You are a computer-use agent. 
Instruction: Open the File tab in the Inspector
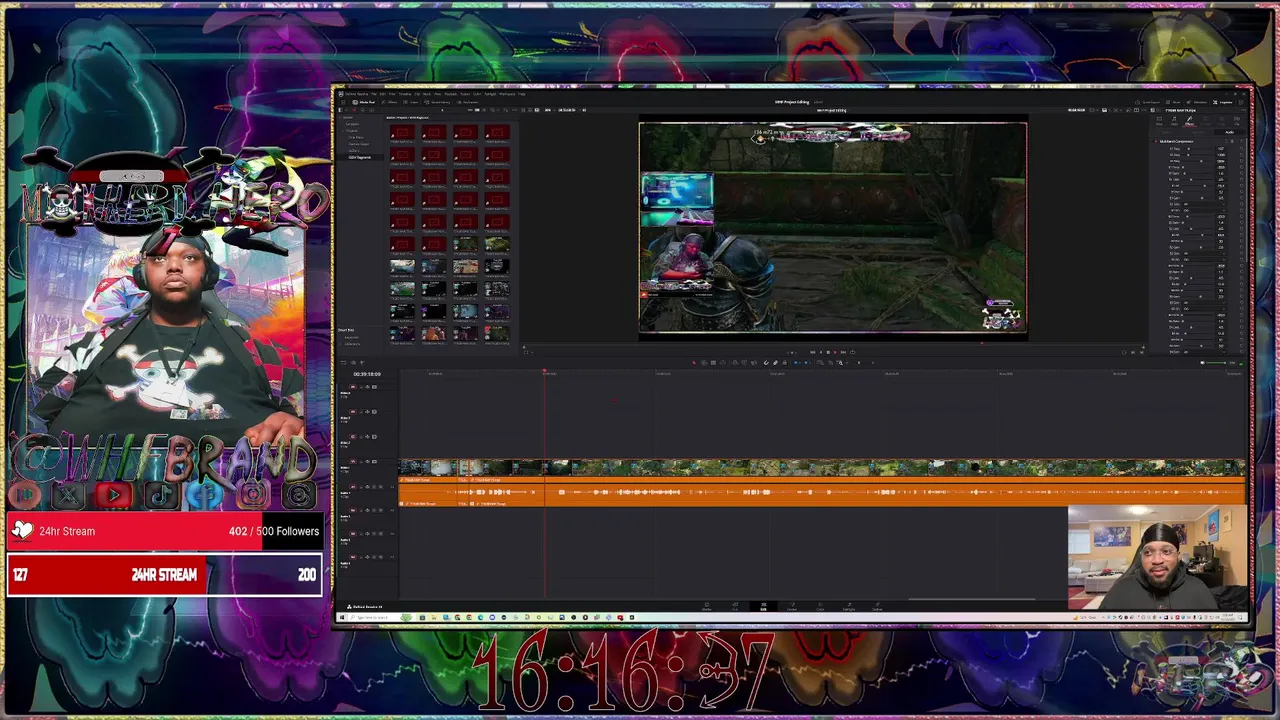[1237, 121]
